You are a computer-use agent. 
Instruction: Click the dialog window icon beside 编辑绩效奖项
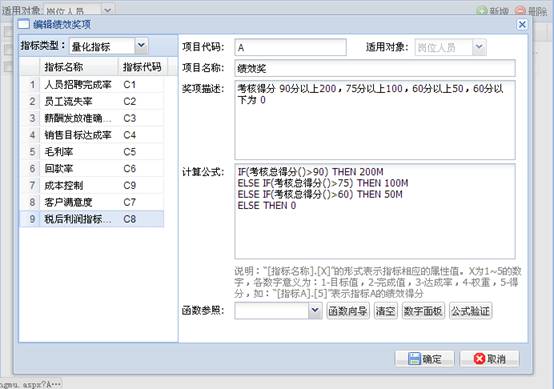tap(23, 24)
